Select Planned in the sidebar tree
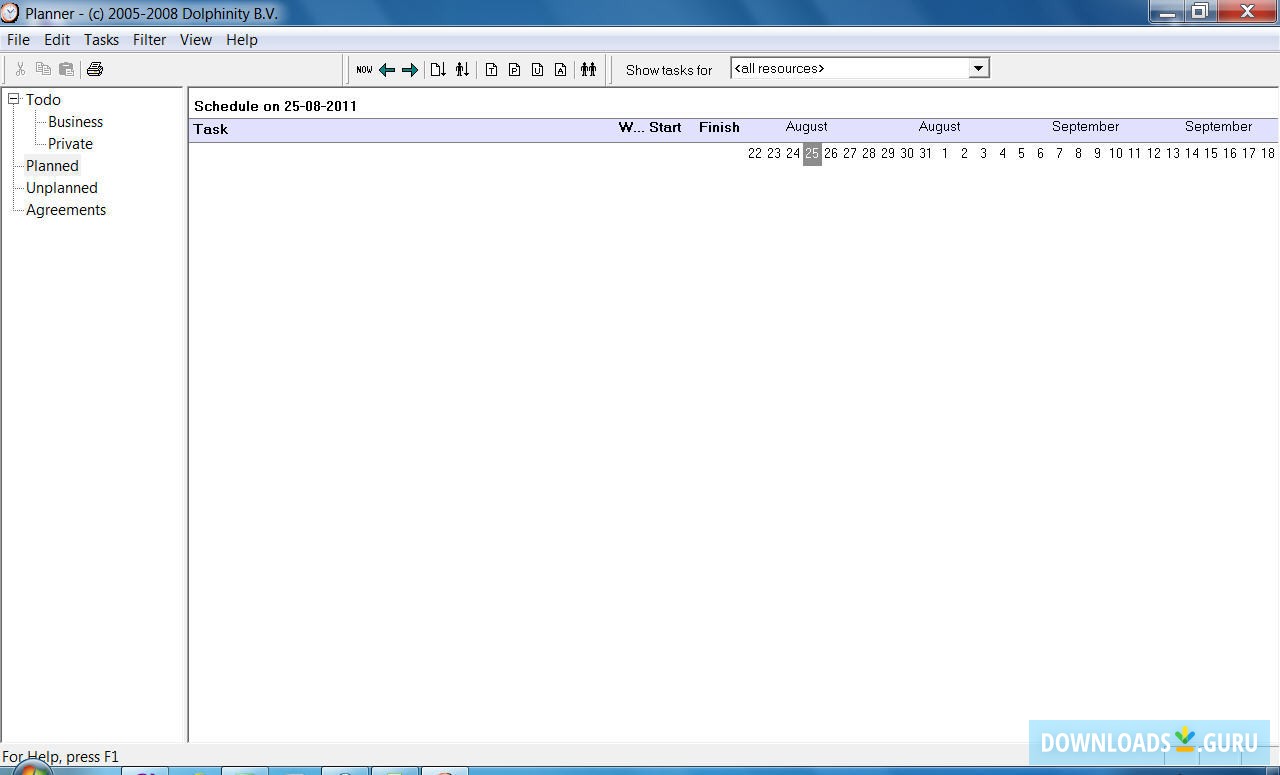 [52, 166]
